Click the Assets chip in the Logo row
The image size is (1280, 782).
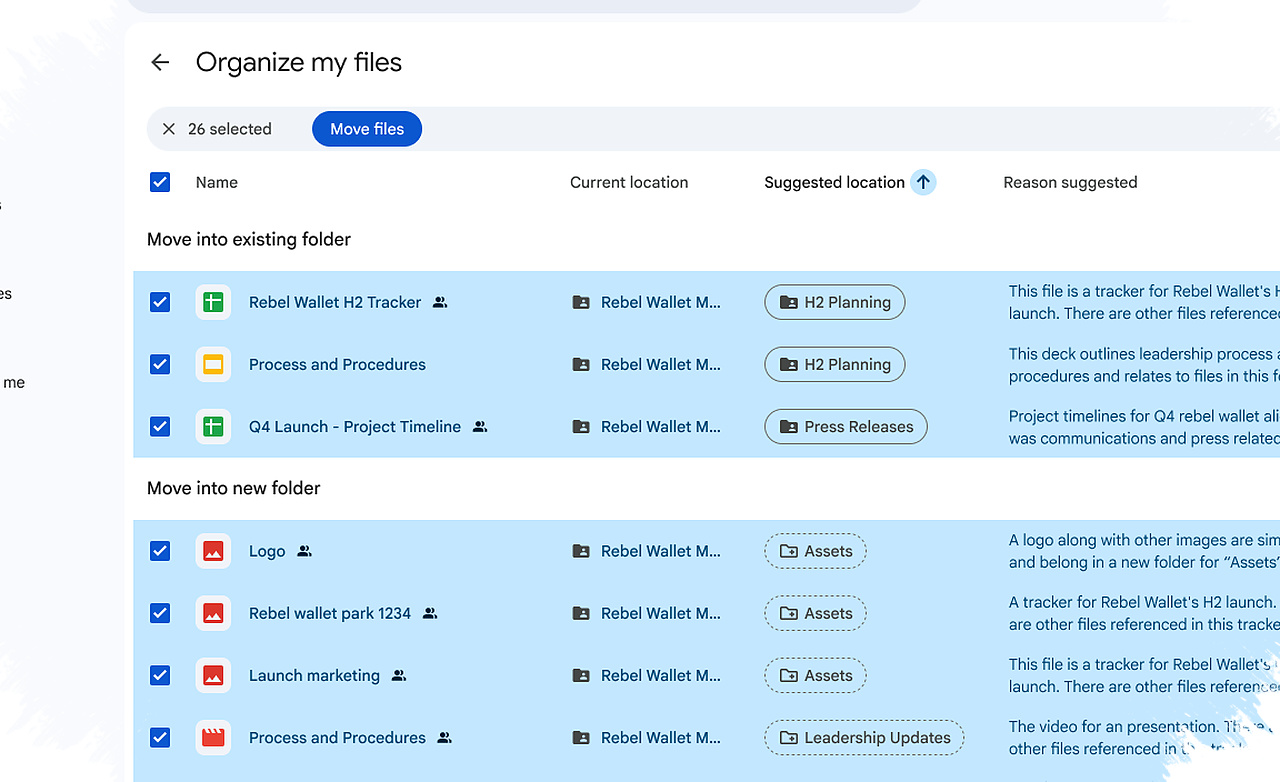coord(816,551)
